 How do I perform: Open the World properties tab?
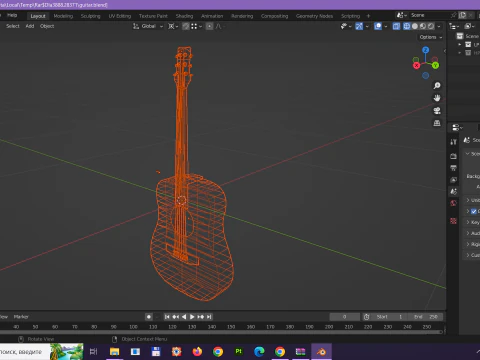[x=453, y=203]
